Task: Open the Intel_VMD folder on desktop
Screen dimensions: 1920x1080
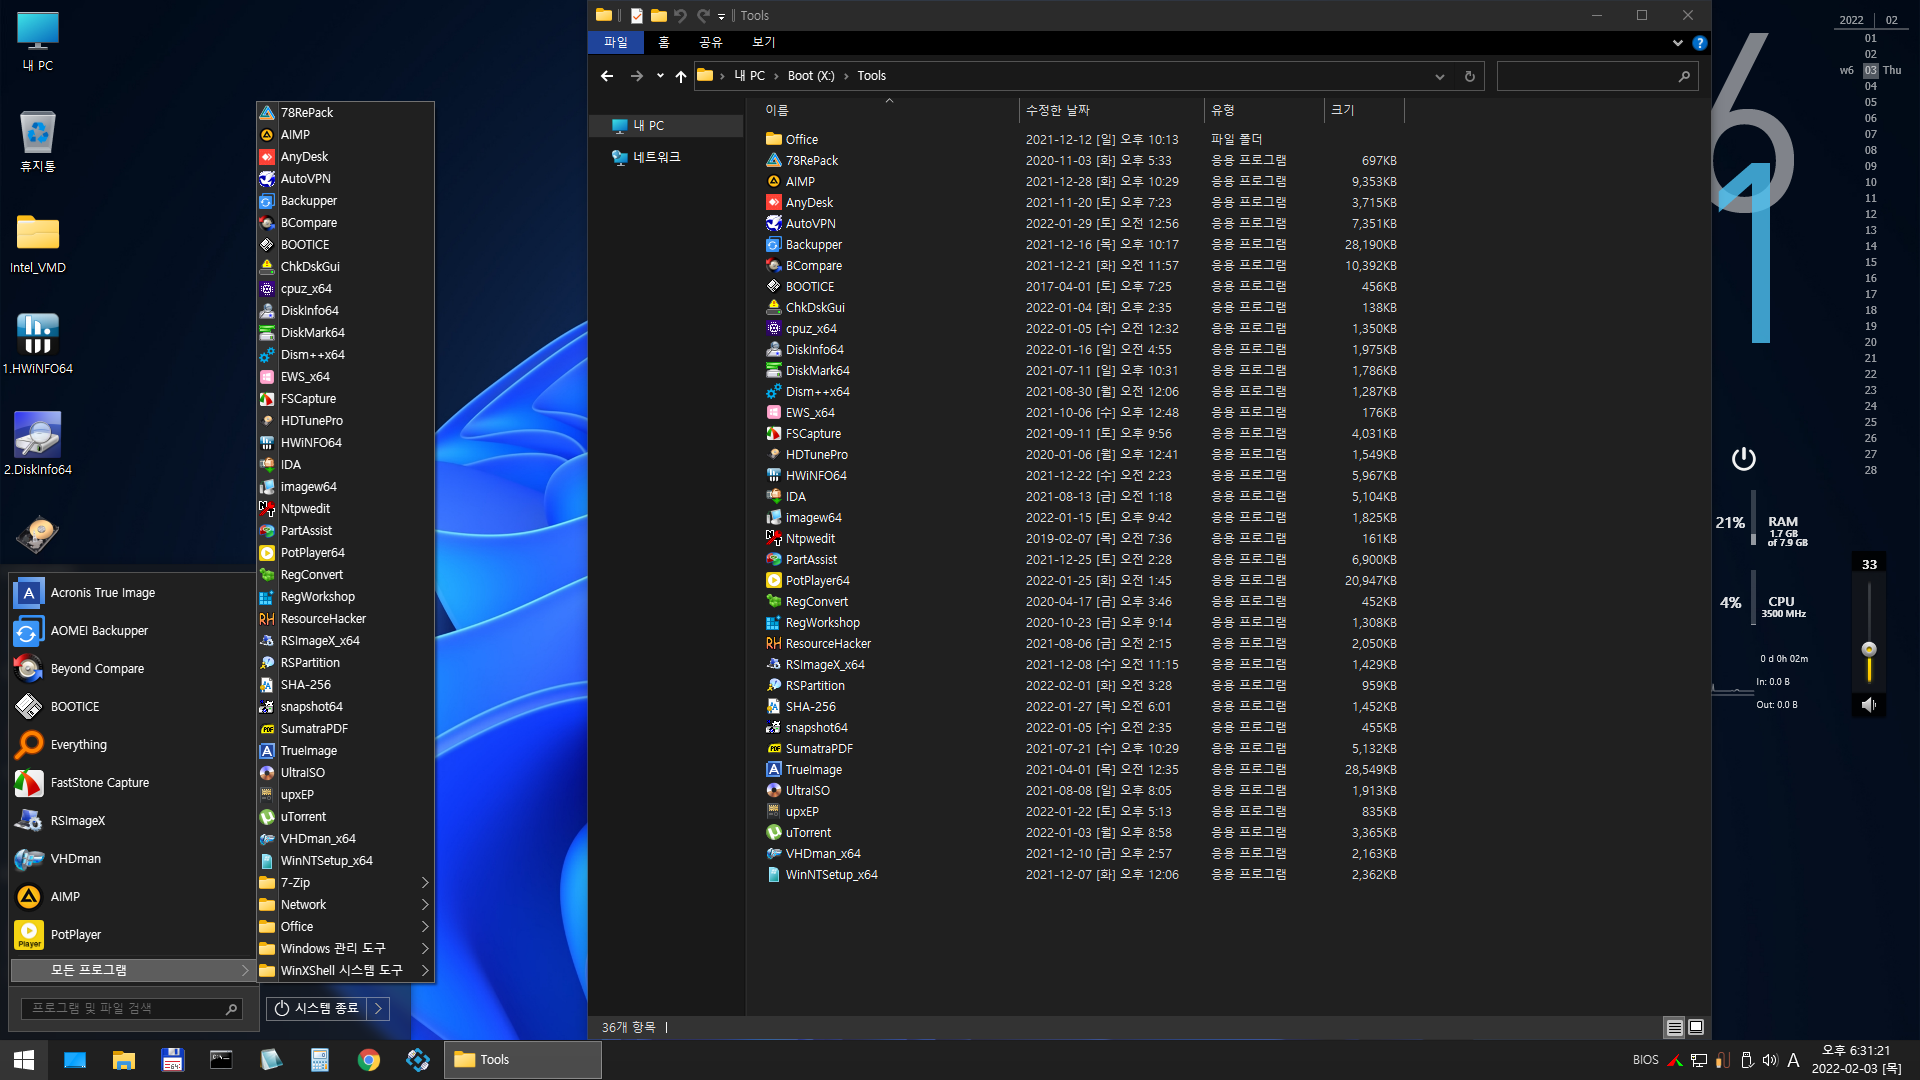Action: coord(38,244)
